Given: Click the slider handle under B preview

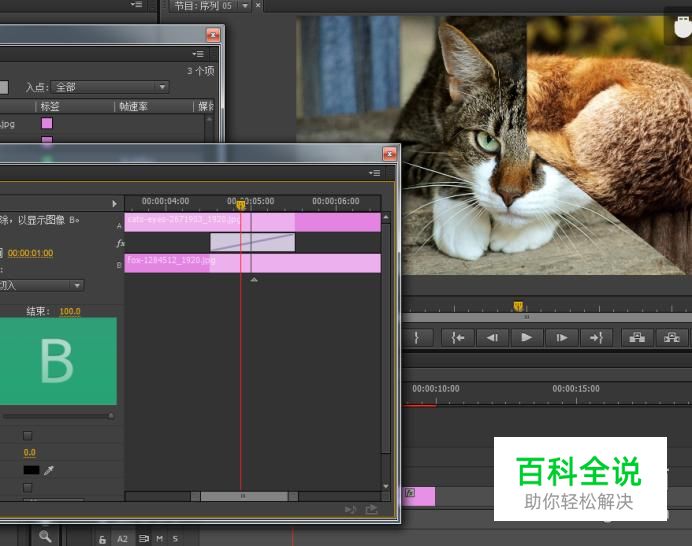Looking at the screenshot, I should [x=111, y=416].
